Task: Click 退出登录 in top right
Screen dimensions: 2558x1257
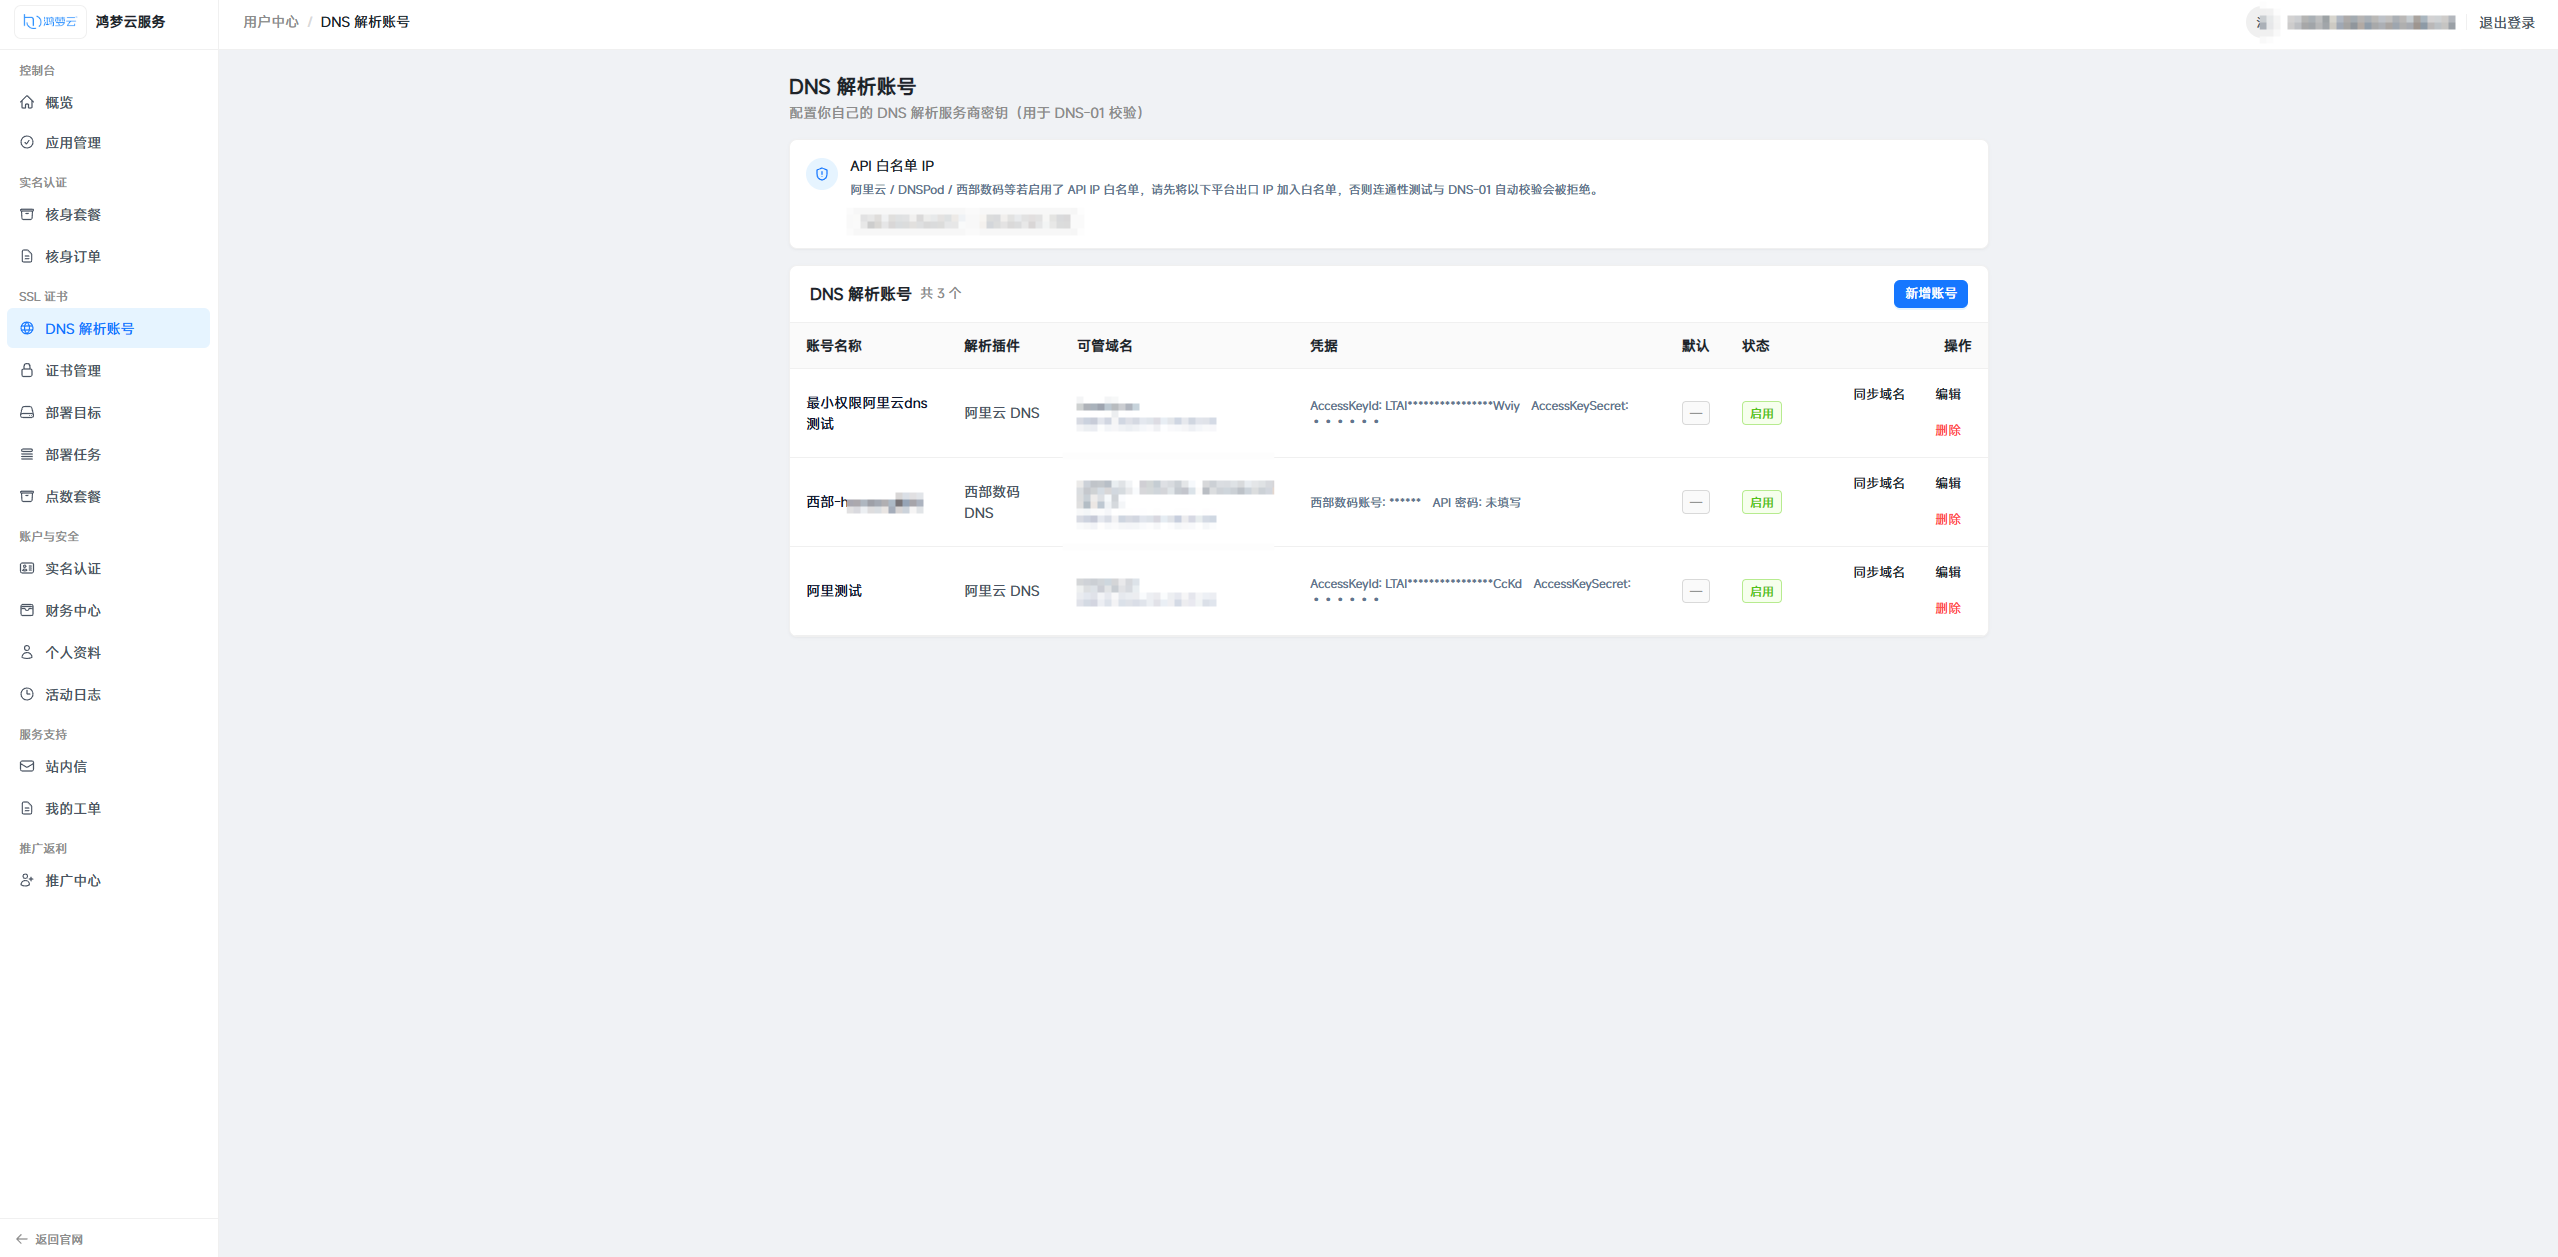Action: [2507, 22]
